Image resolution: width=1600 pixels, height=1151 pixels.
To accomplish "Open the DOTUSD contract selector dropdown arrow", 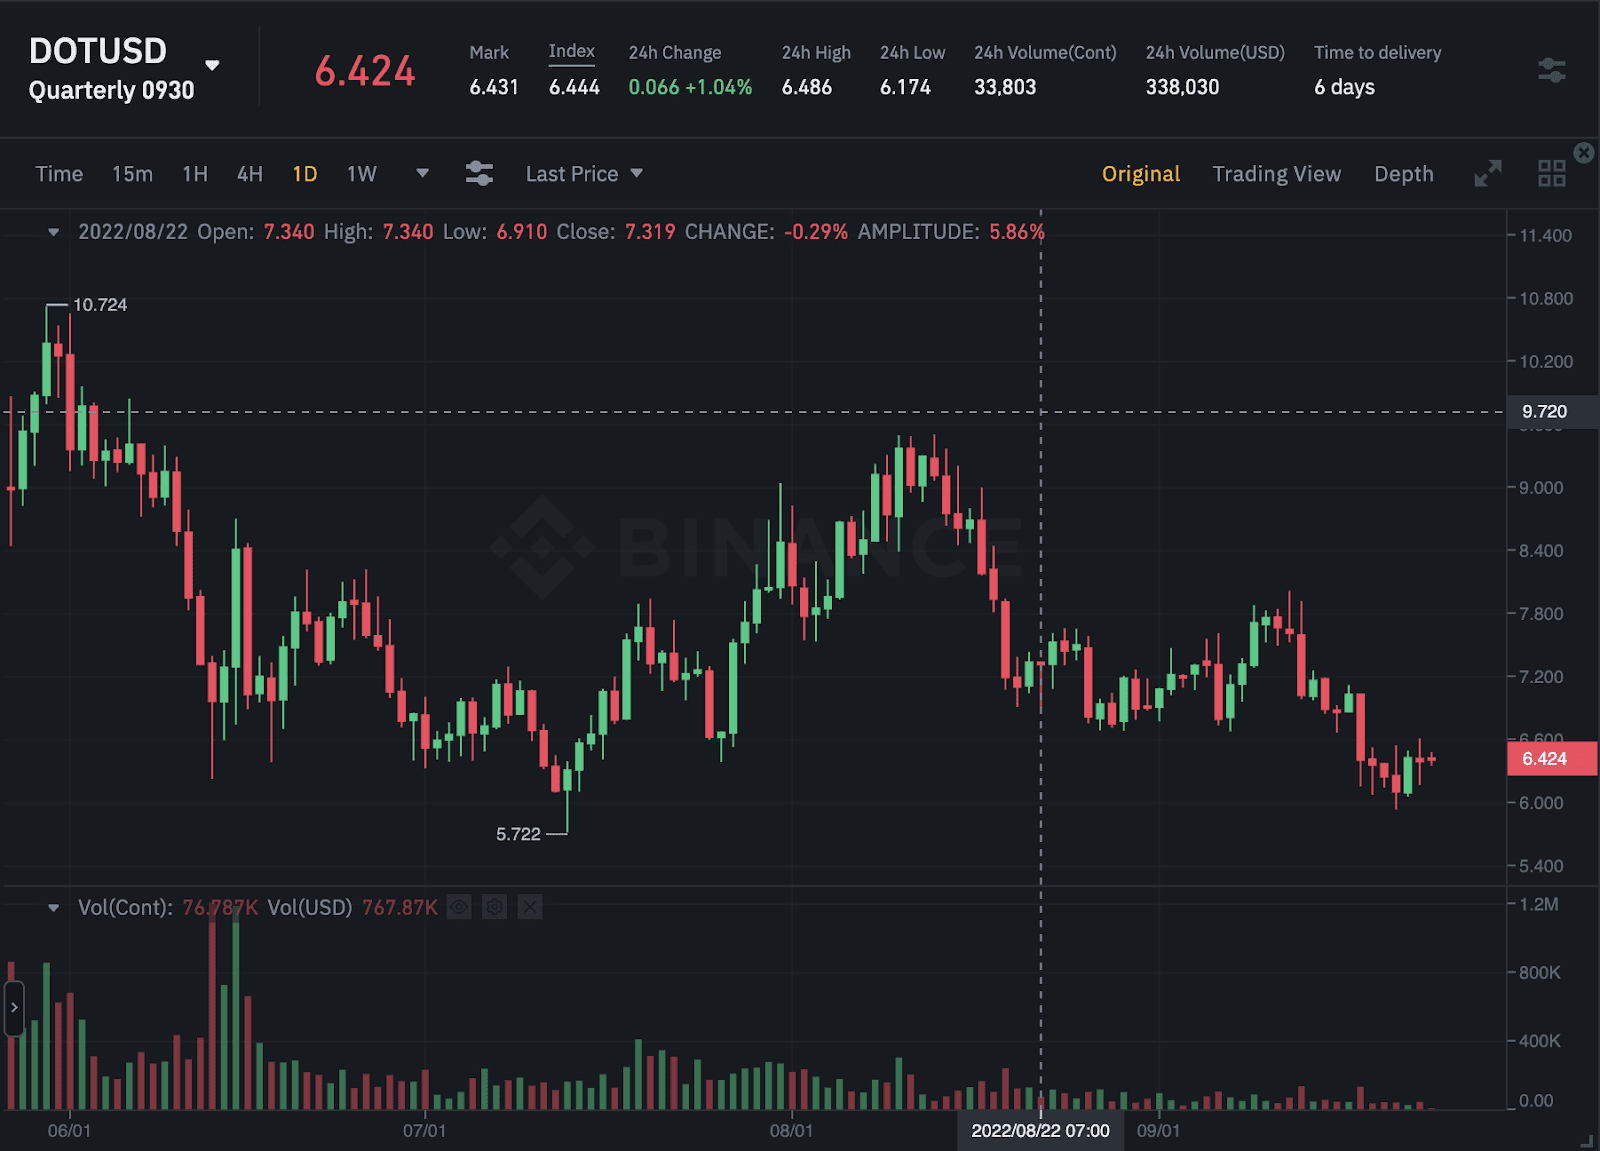I will [x=212, y=65].
